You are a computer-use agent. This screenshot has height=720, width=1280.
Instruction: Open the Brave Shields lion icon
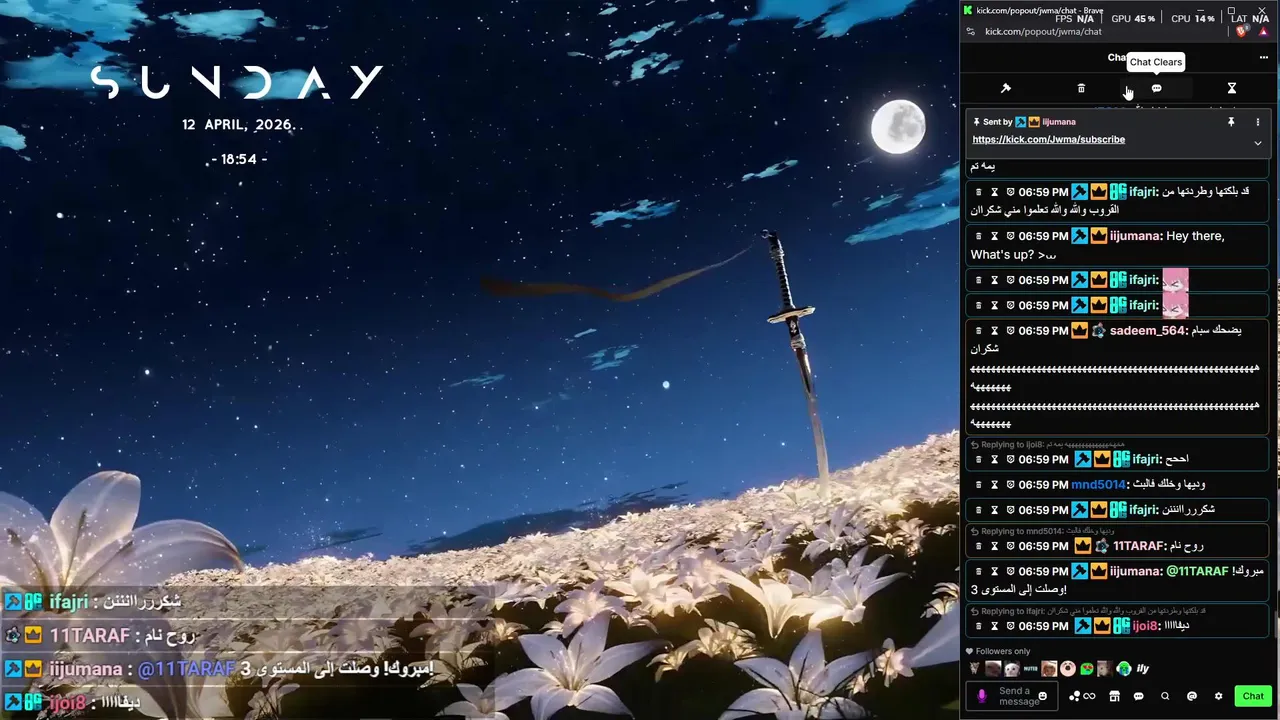1243,32
